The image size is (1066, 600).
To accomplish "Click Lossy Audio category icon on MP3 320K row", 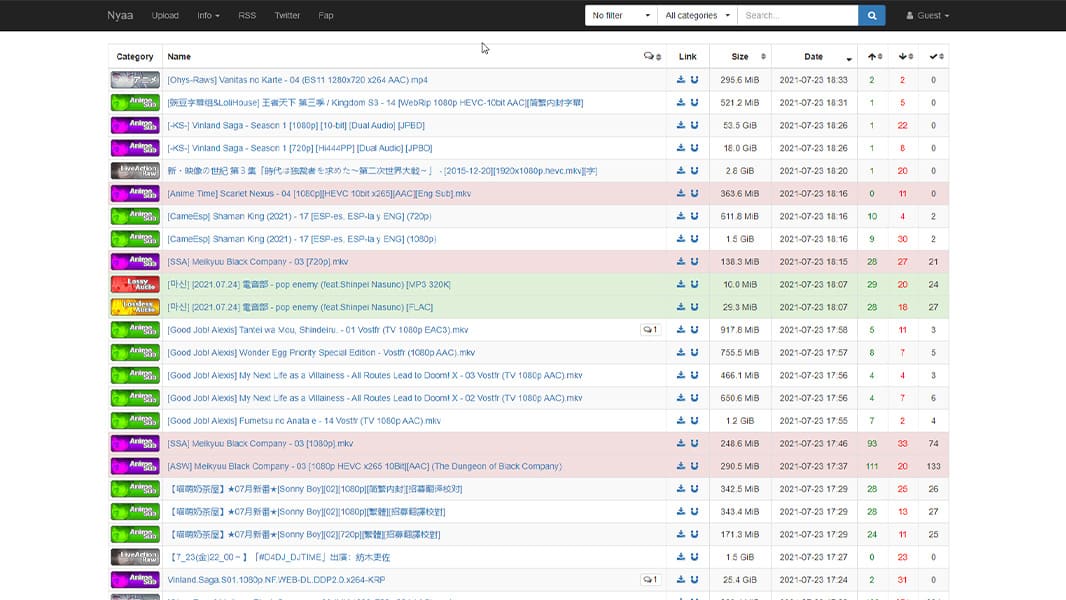I will [x=135, y=284].
